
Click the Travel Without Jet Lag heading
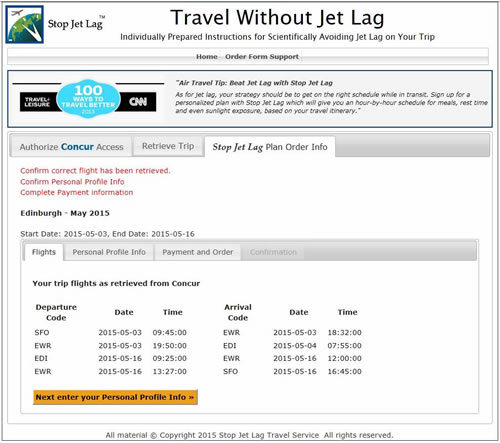(x=277, y=18)
